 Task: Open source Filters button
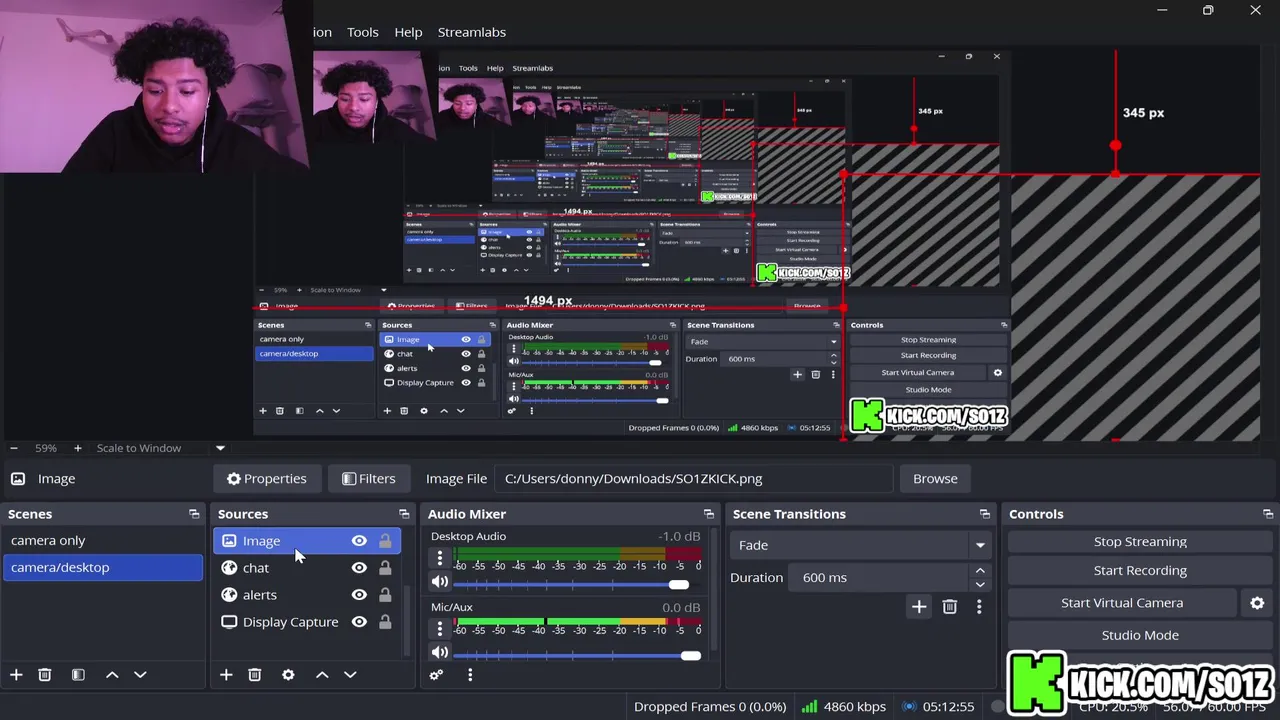(368, 479)
